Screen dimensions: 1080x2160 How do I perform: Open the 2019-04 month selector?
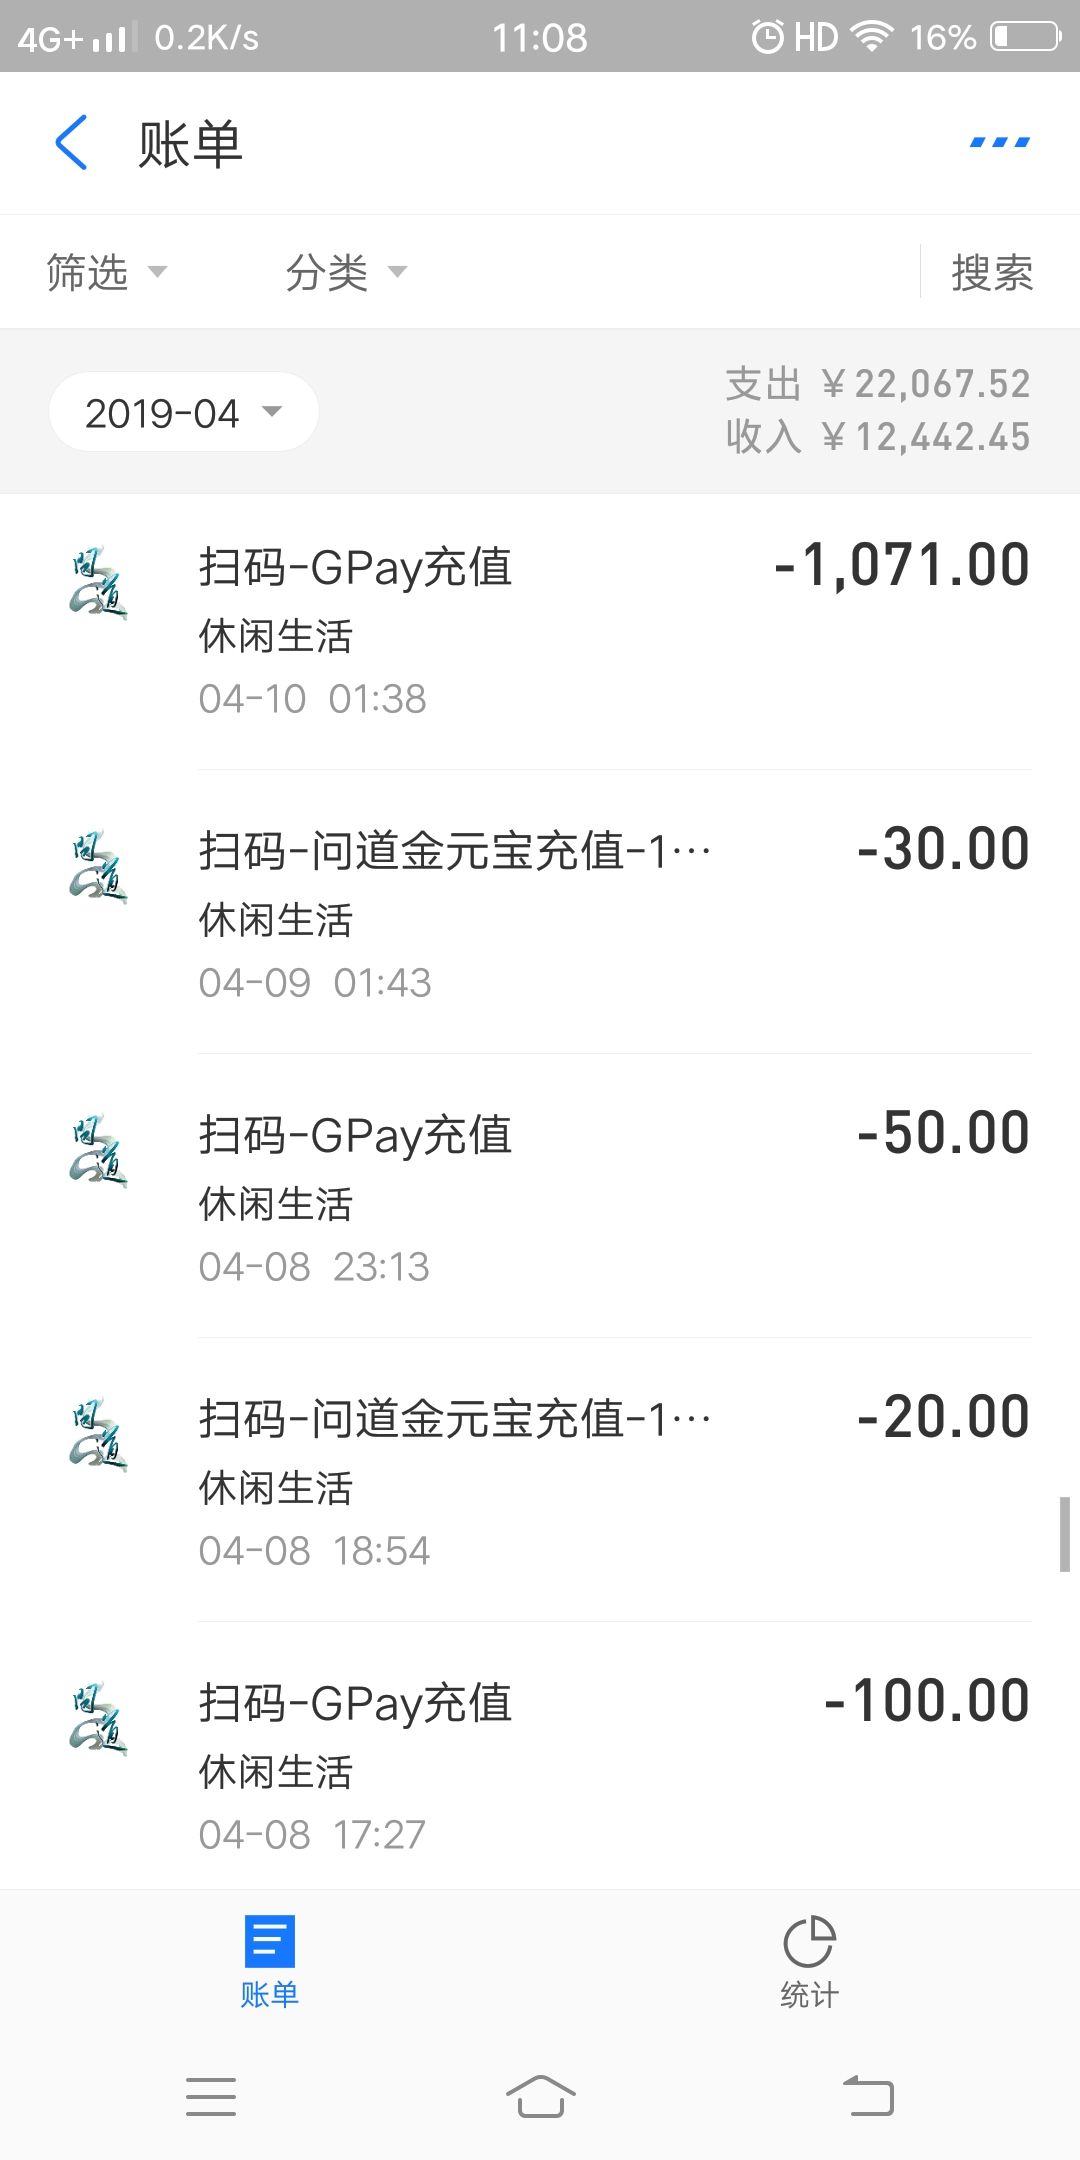[183, 412]
